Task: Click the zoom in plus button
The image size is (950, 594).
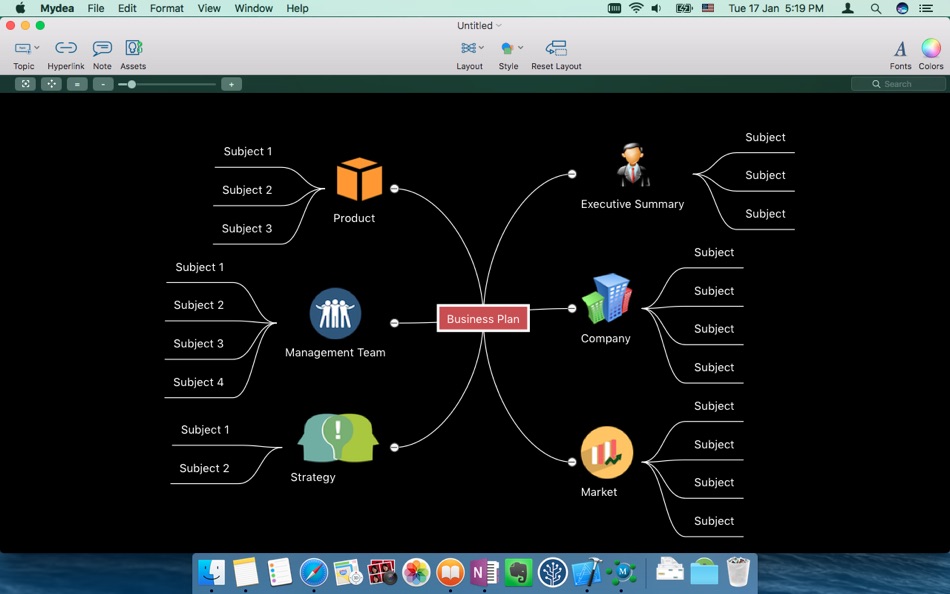Action: 231,84
